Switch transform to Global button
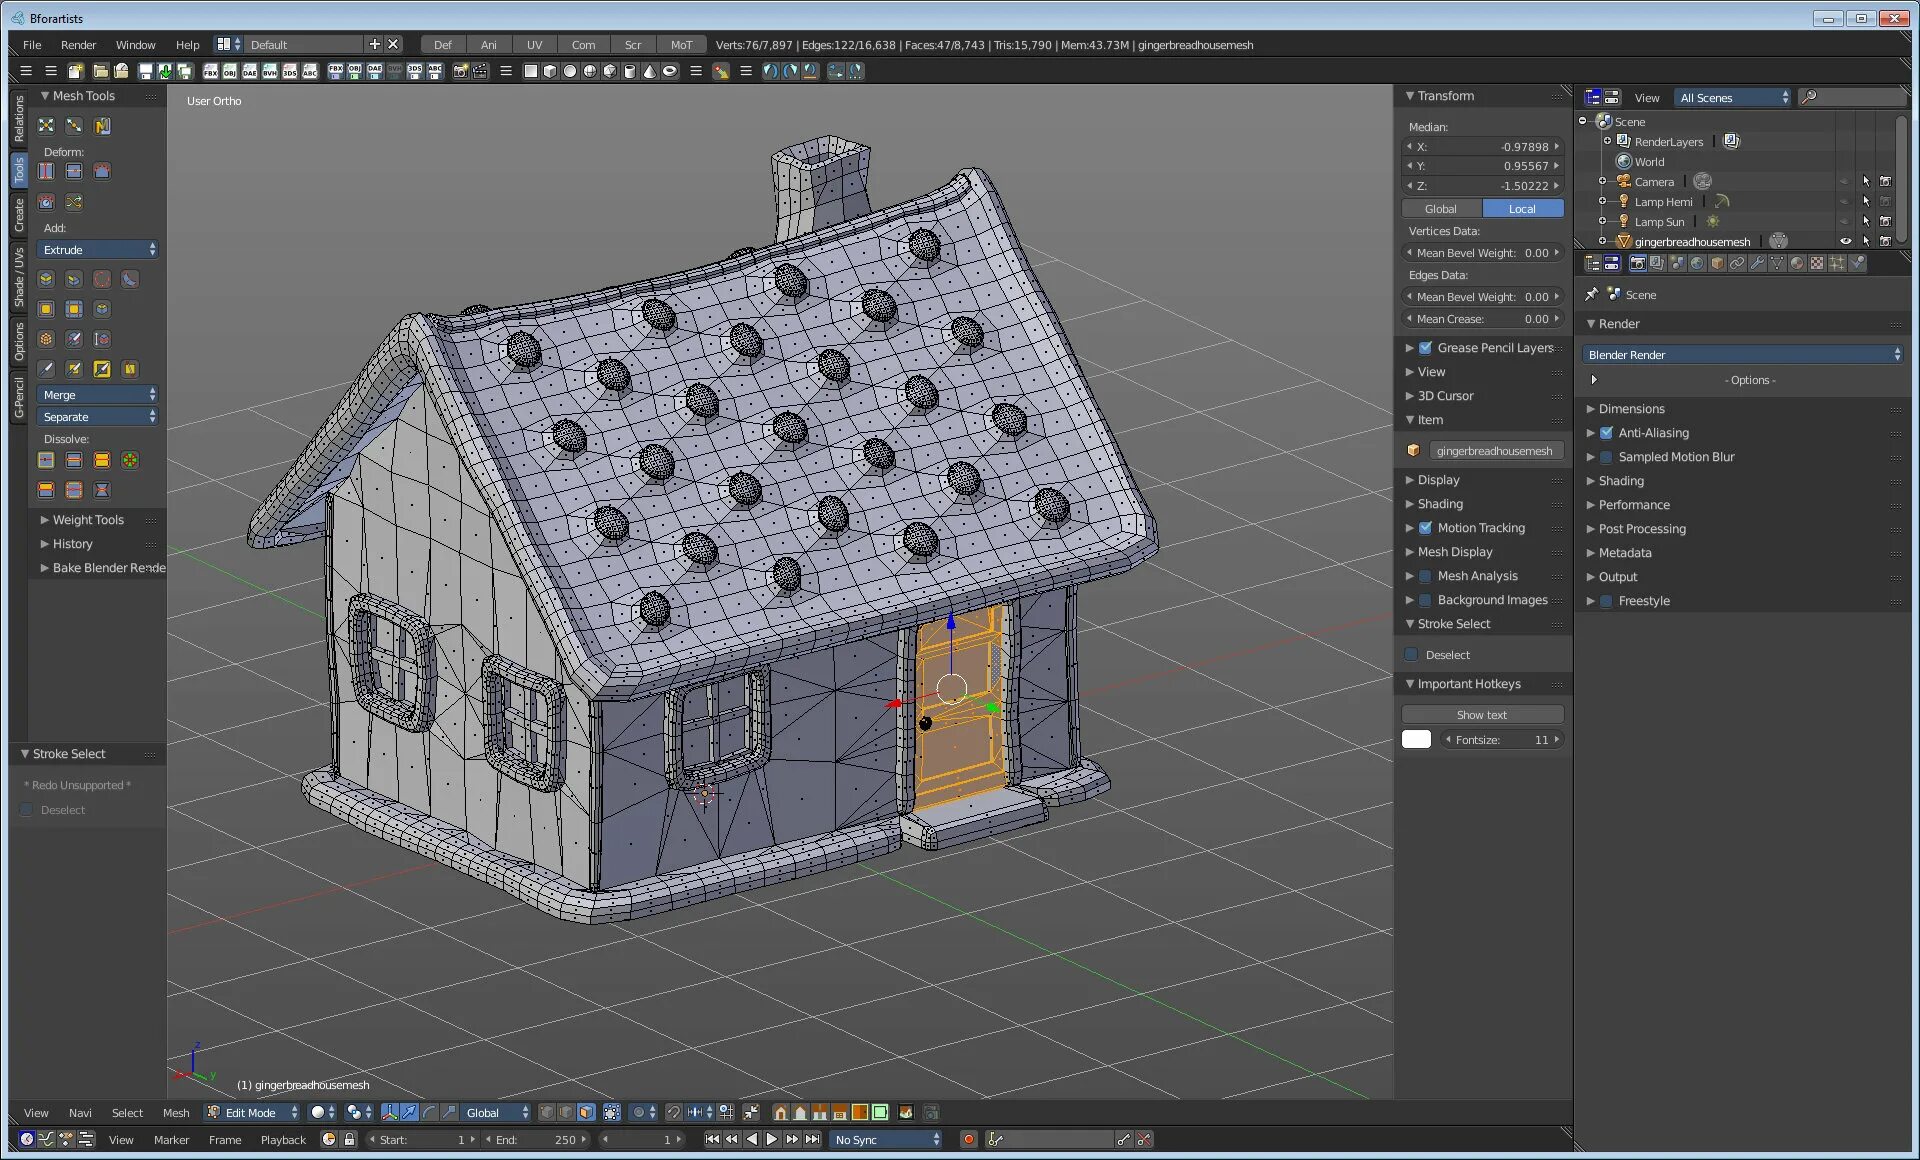This screenshot has width=1920, height=1160. coord(1440,209)
